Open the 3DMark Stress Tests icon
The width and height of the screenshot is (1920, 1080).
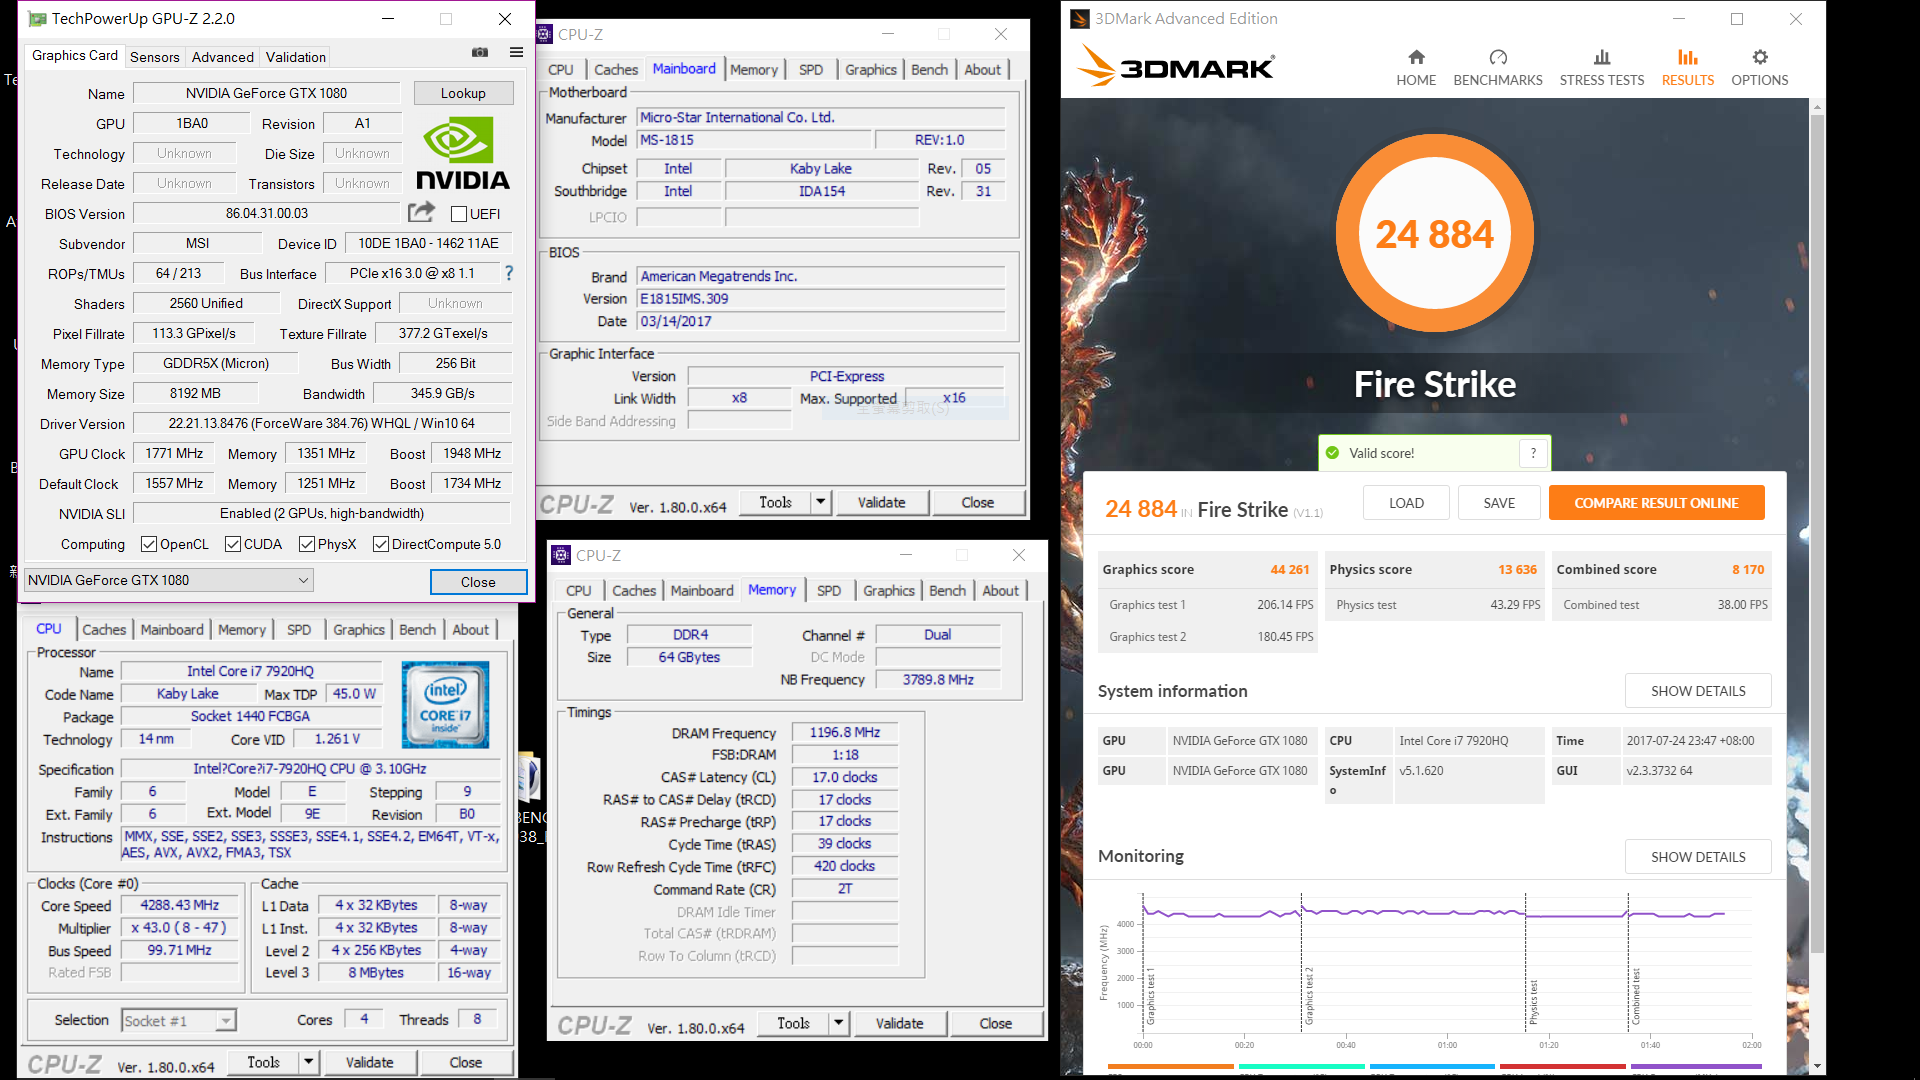click(x=1601, y=57)
